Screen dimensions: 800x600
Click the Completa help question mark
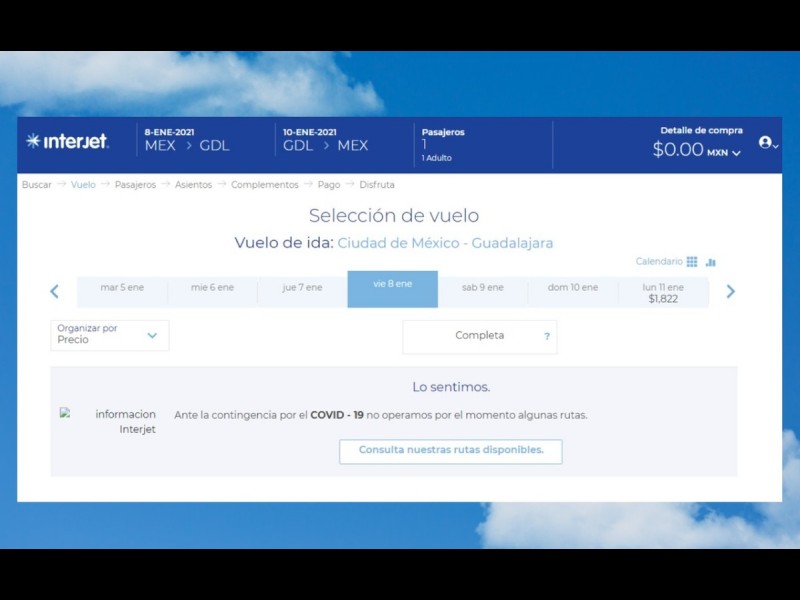tap(546, 337)
